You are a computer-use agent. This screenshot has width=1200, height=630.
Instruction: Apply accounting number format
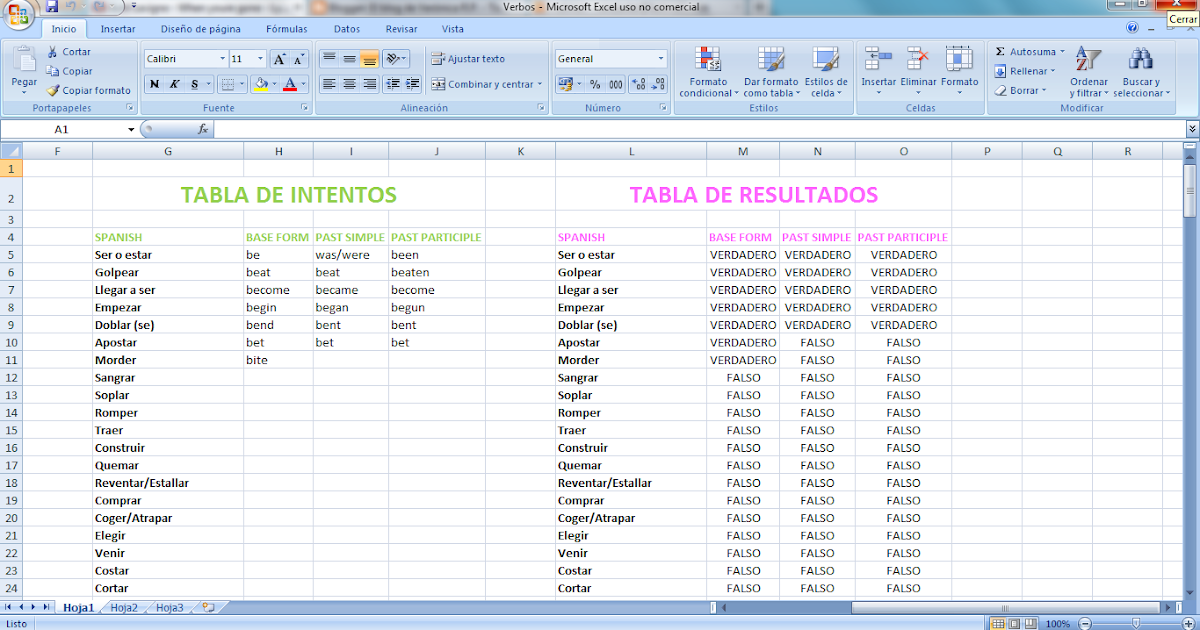click(565, 84)
